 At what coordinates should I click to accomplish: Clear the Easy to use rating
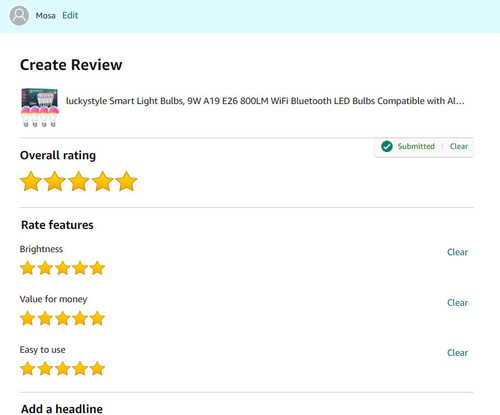point(457,353)
